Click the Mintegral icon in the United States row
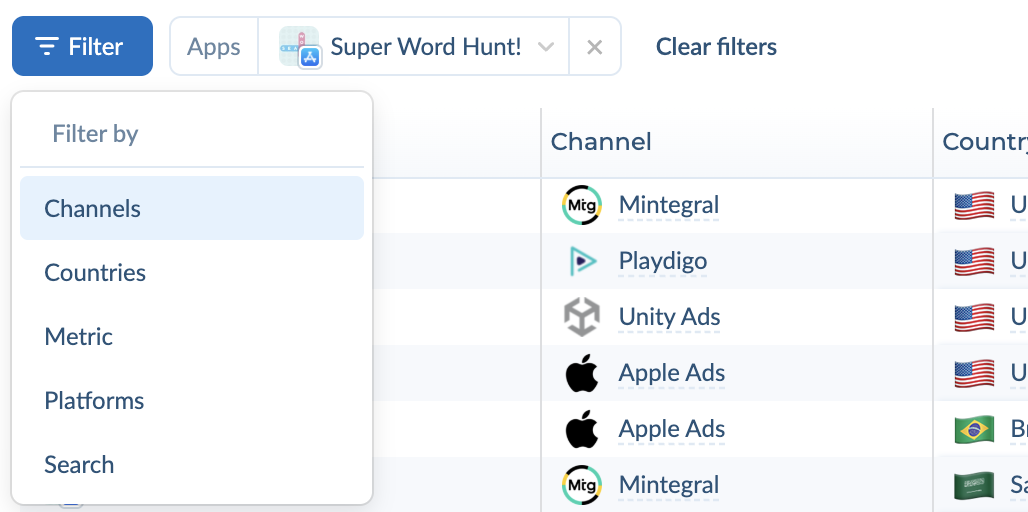This screenshot has height=512, width=1028. (x=582, y=205)
